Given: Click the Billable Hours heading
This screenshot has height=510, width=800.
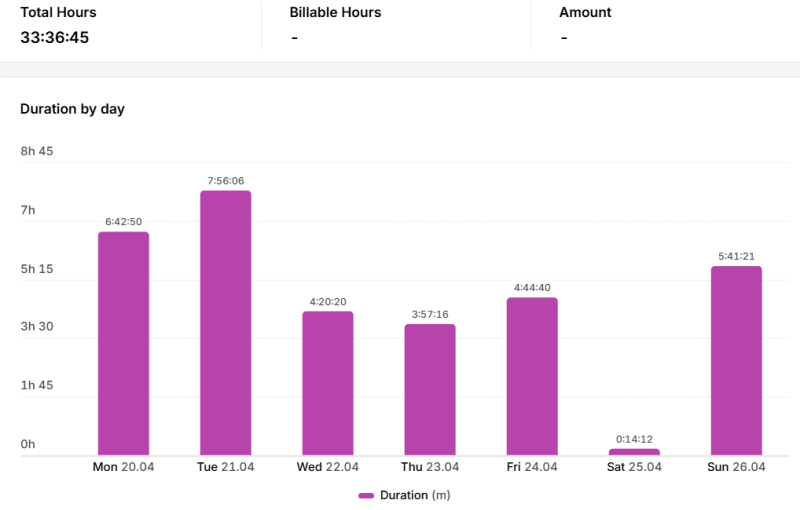Looking at the screenshot, I should point(335,12).
